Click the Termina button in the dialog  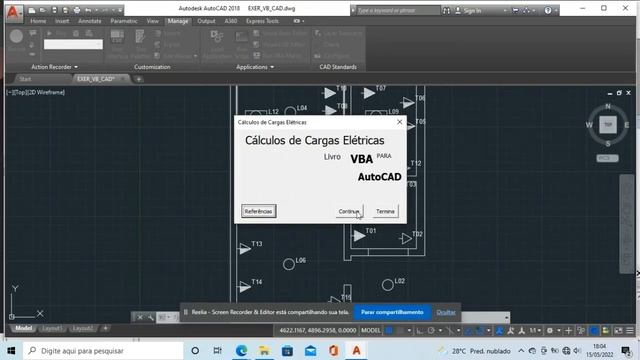click(x=385, y=211)
